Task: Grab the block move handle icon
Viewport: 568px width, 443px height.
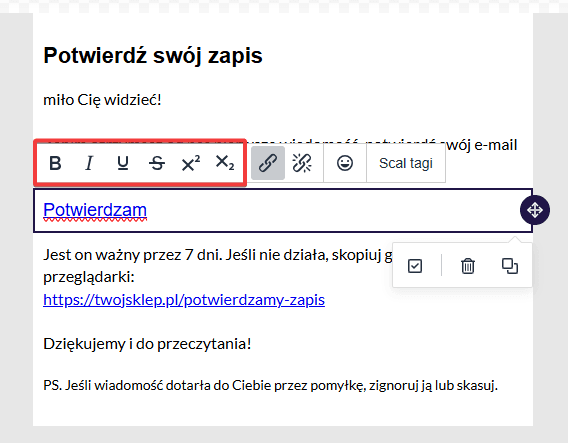Action: (535, 210)
